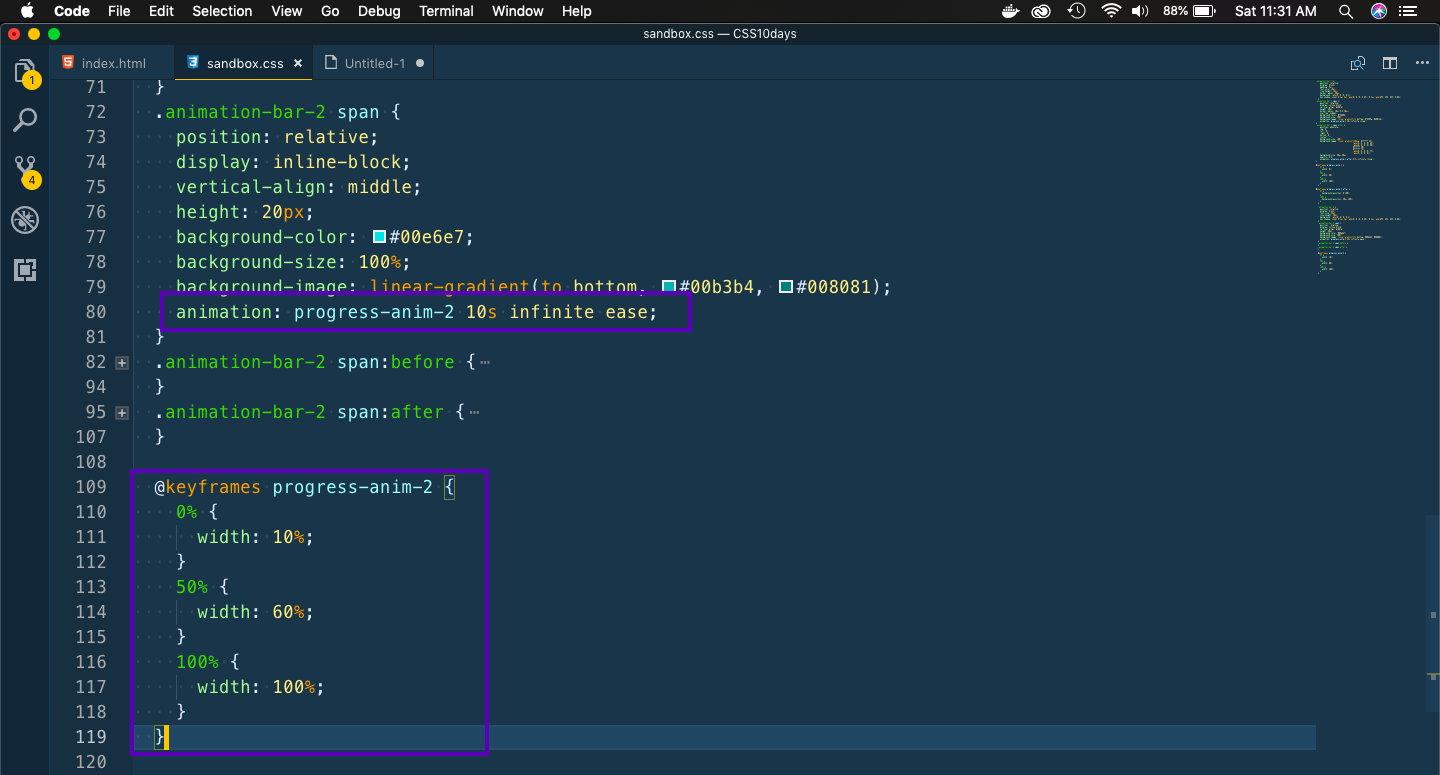Viewport: 1440px width, 775px height.
Task: Open the Selection menu
Action: tap(222, 11)
